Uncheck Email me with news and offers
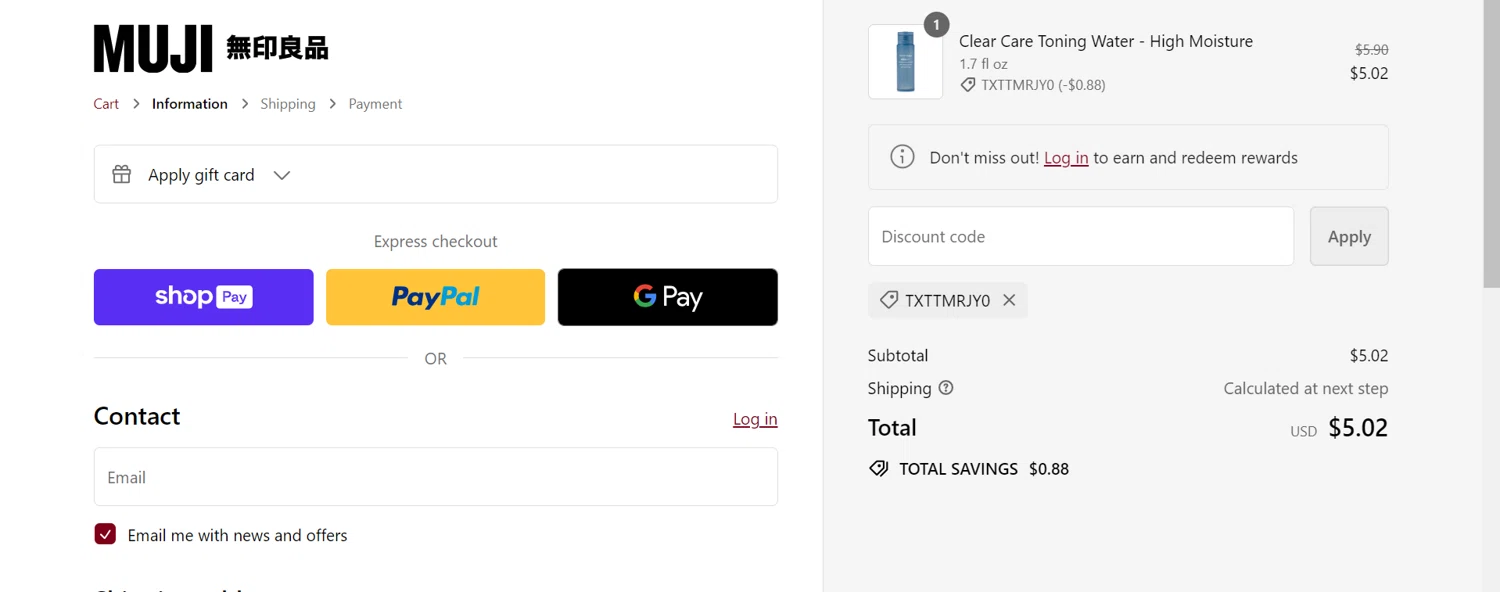 click(x=105, y=535)
